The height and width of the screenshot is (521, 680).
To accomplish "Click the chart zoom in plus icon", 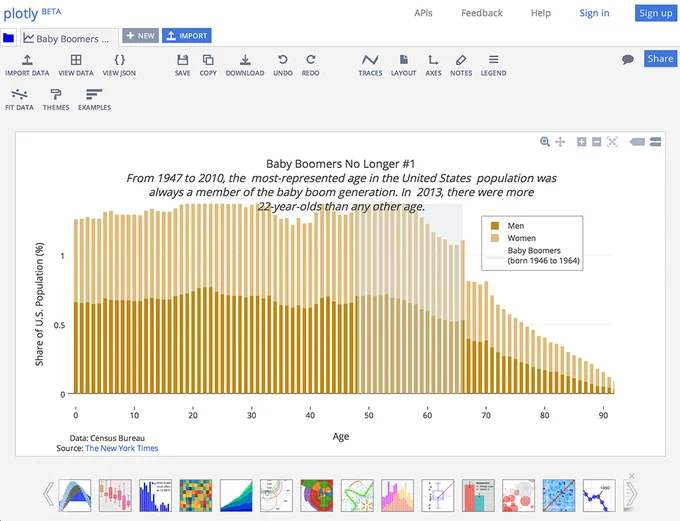I will [582, 141].
